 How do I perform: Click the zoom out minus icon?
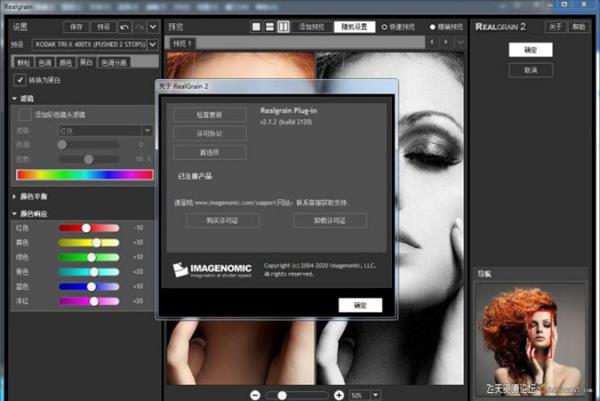pyautogui.click(x=256, y=395)
